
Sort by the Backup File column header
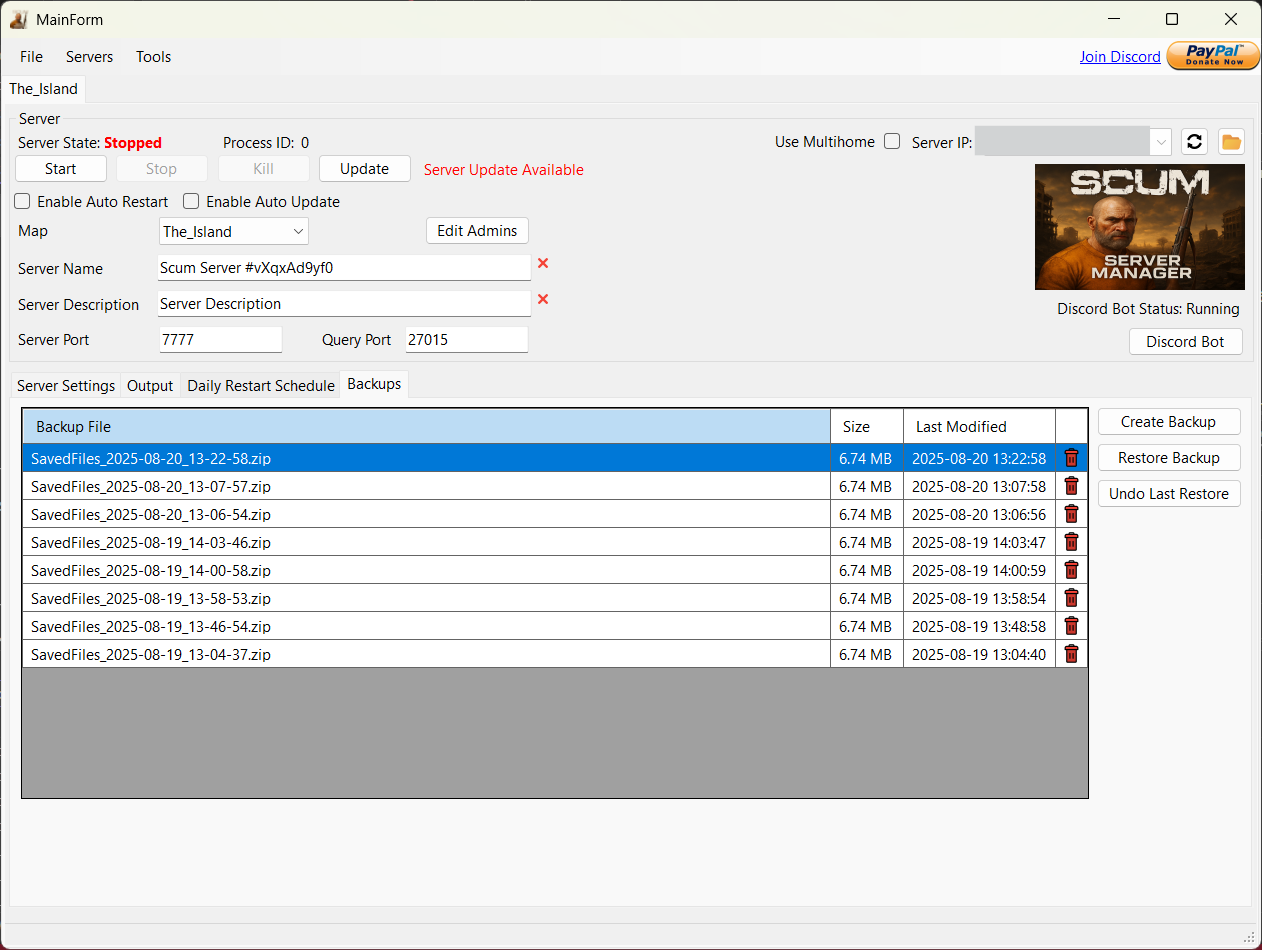click(x=426, y=427)
